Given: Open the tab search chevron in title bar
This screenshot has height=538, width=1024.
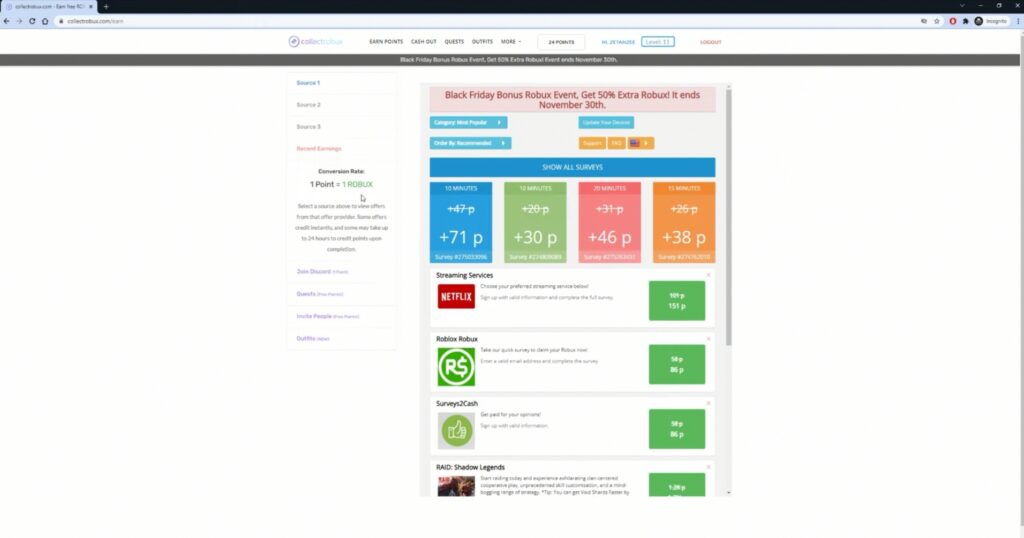Looking at the screenshot, I should coord(962,6).
